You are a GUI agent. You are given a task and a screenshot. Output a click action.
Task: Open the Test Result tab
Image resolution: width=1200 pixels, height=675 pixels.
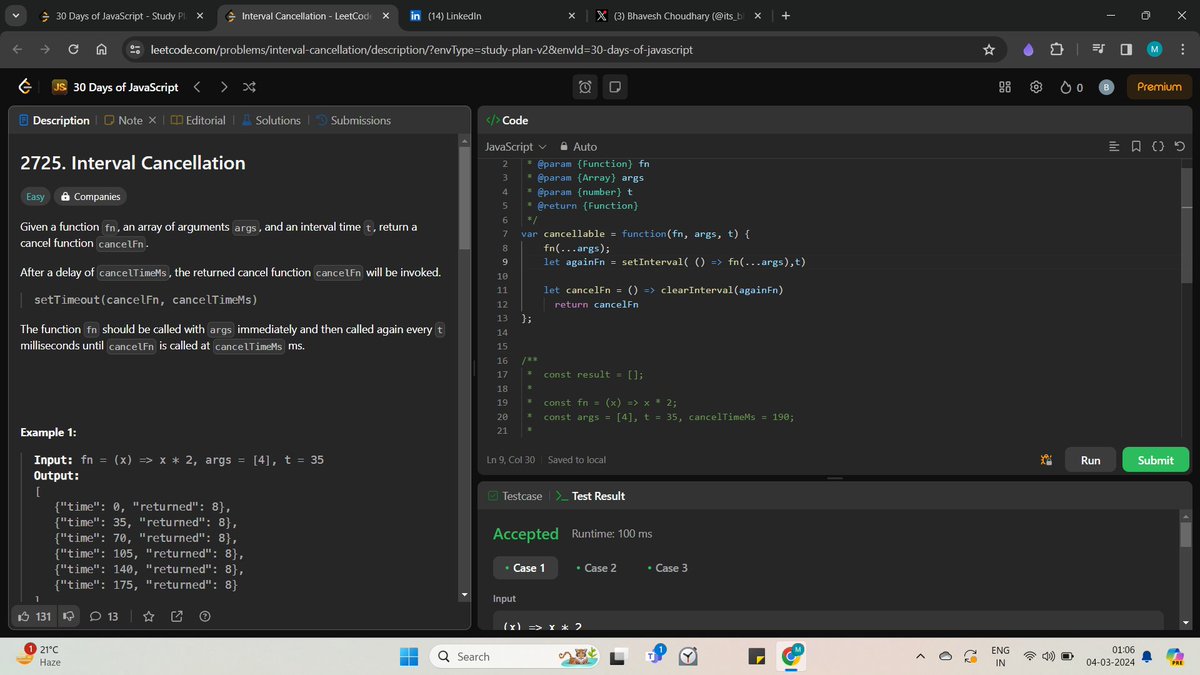click(598, 495)
